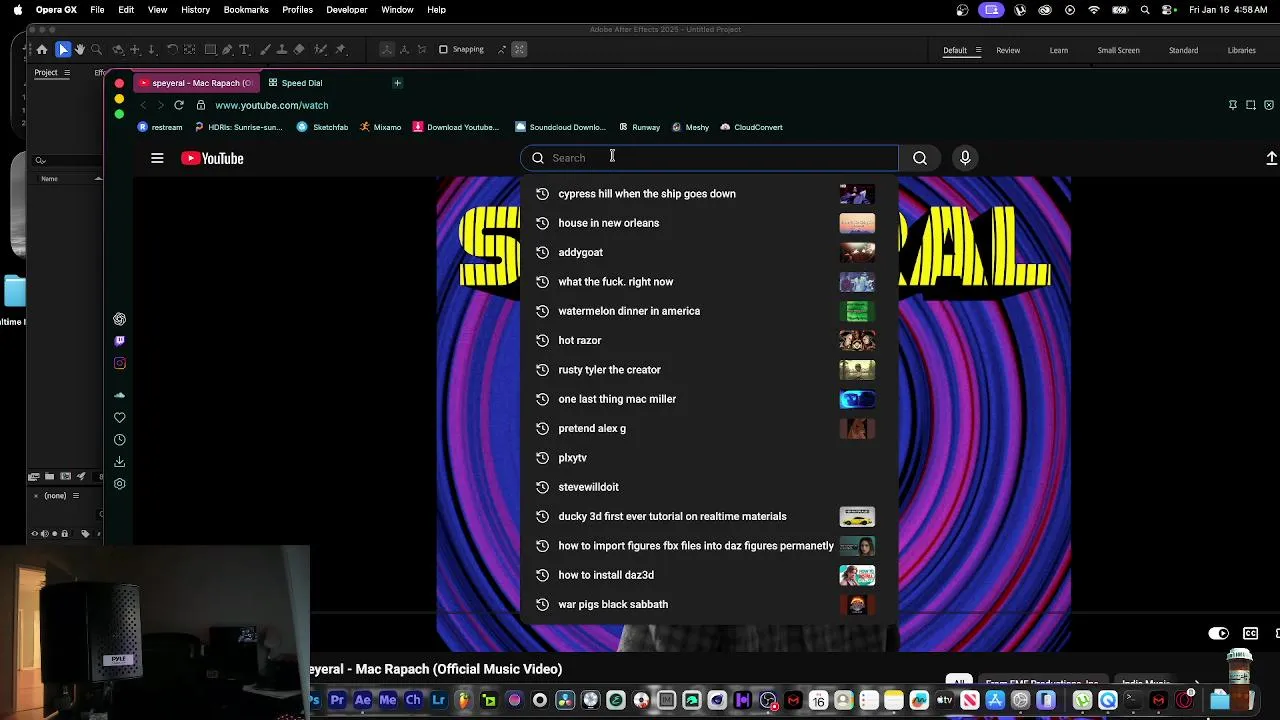Image resolution: width=1280 pixels, height=720 pixels.
Task: Click the YouTube search magnifier button
Action: (920, 158)
